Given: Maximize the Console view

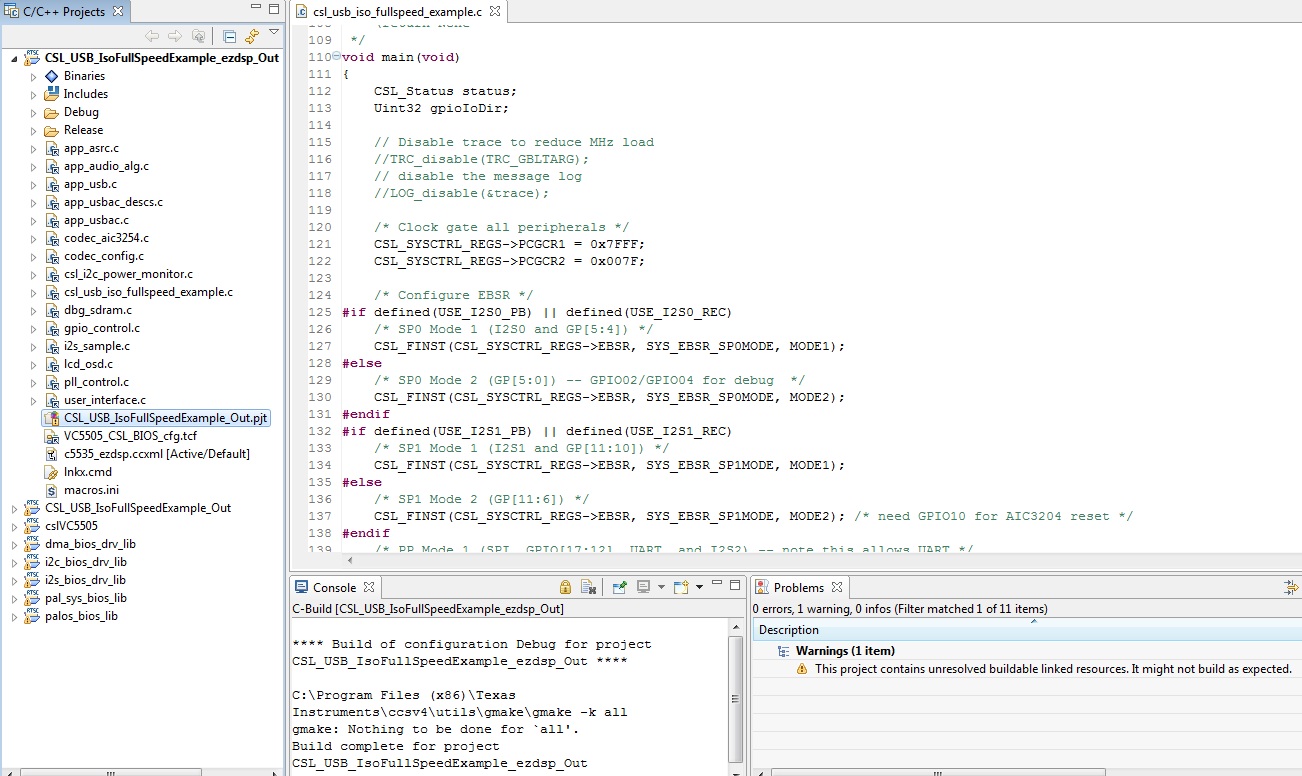Looking at the screenshot, I should point(736,585).
